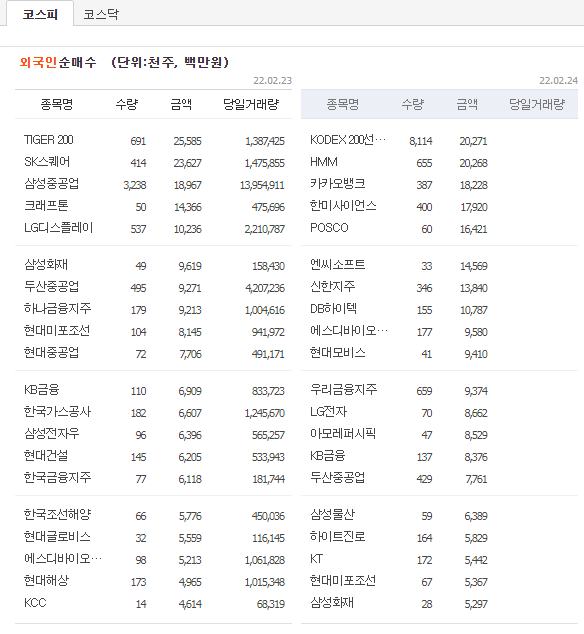
Task: Open 아모레퍼시픽 stock entry
Action: pyautogui.click(x=343, y=433)
